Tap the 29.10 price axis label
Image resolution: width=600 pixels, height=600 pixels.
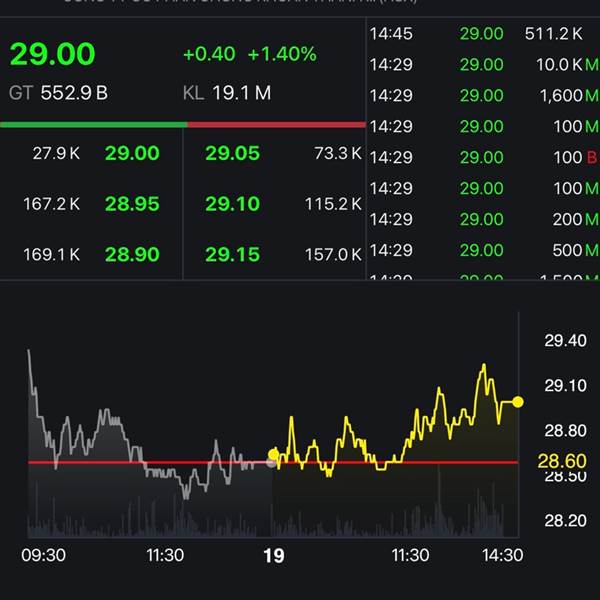[565, 385]
